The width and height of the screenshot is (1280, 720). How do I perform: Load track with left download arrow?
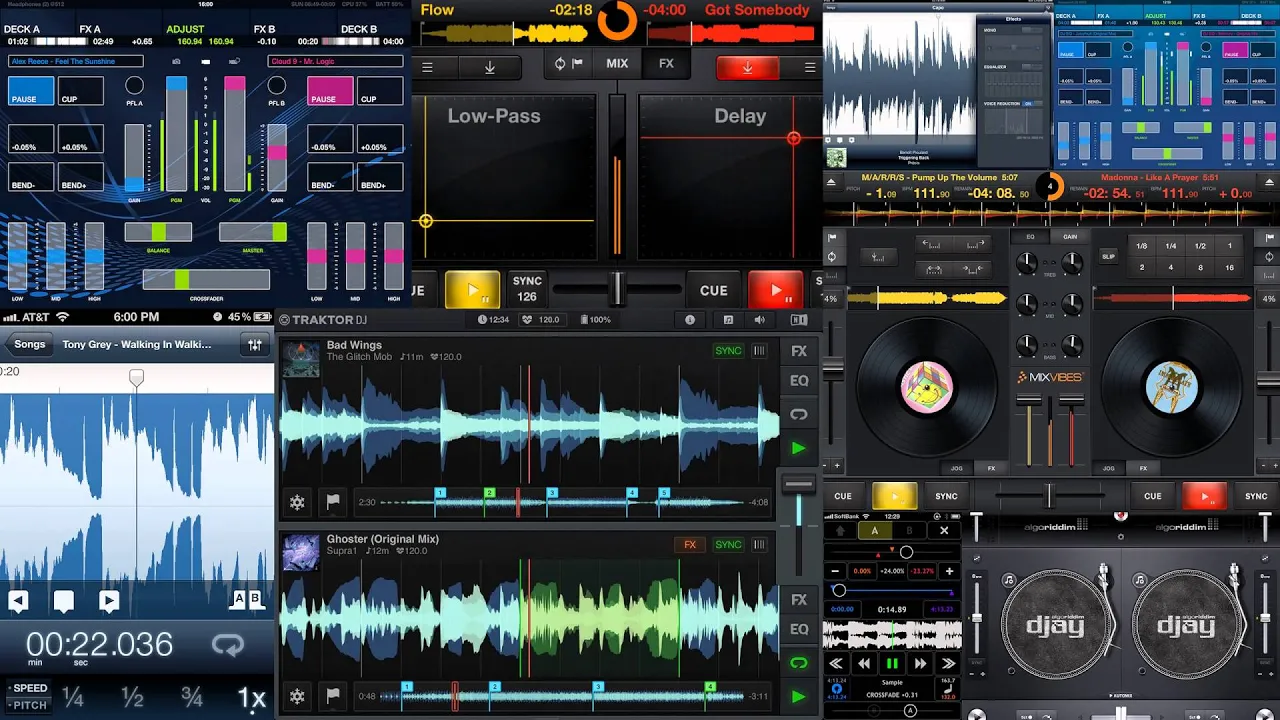tap(490, 67)
